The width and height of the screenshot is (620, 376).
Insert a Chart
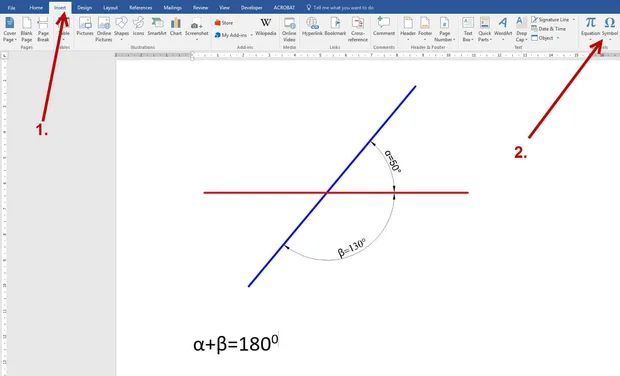(176, 27)
